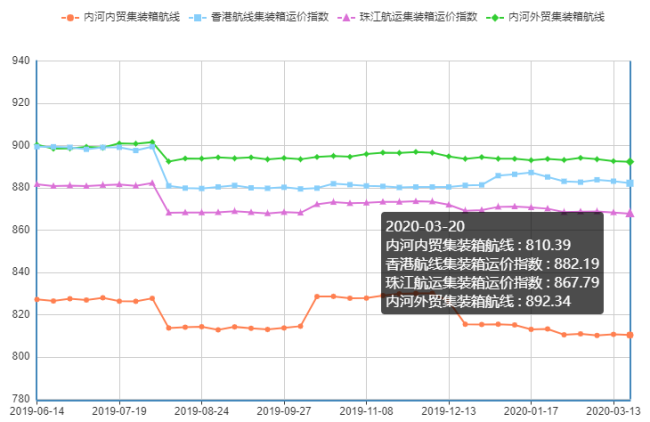Click tooltip value 882.19
Image resolution: width=650 pixels, height=422 pixels.
point(577,264)
